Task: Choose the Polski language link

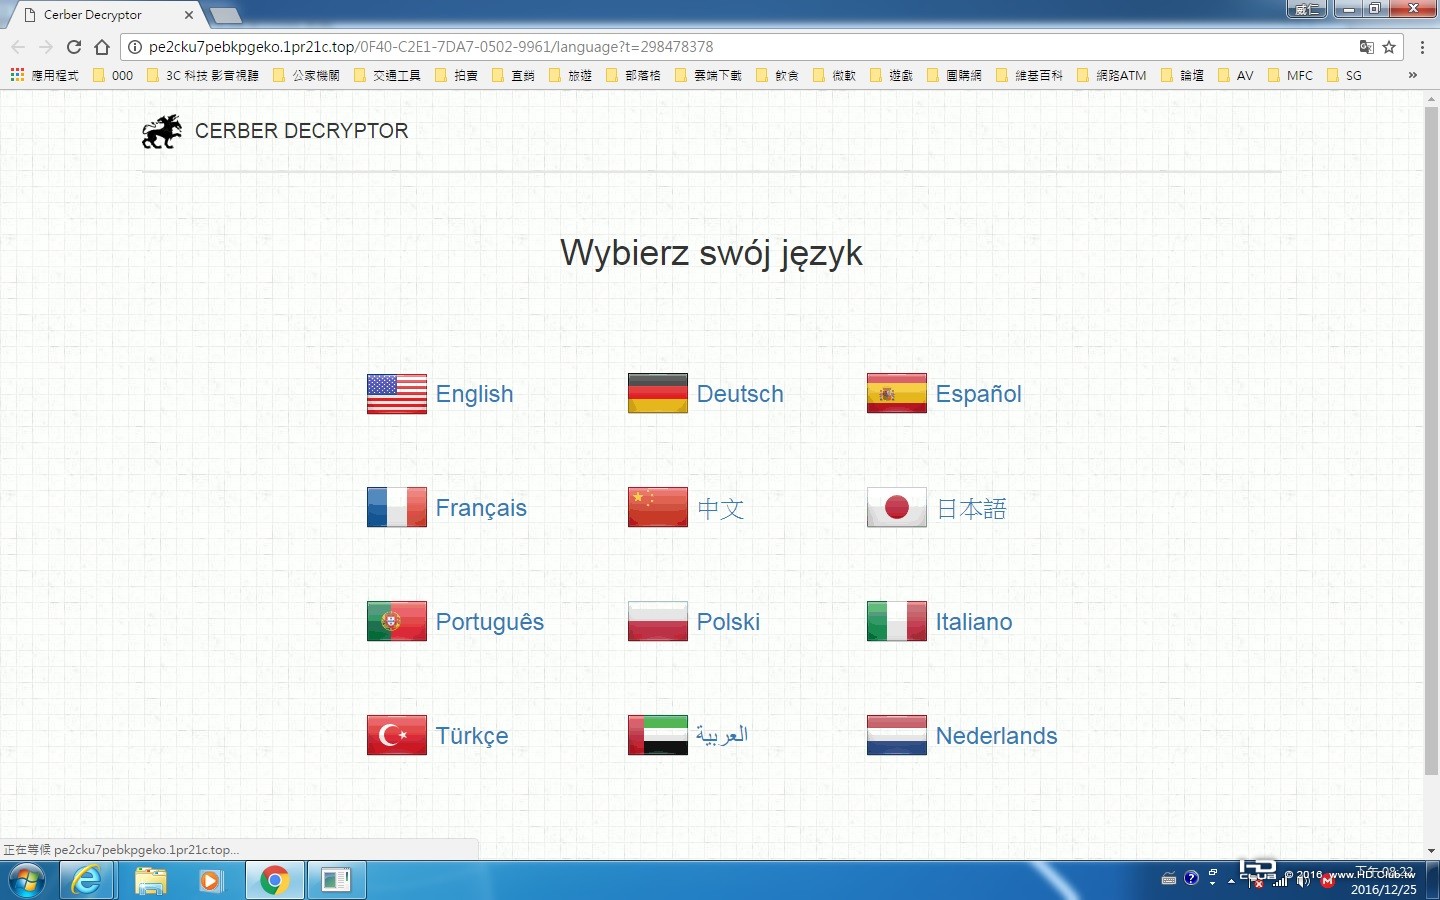Action: (728, 622)
